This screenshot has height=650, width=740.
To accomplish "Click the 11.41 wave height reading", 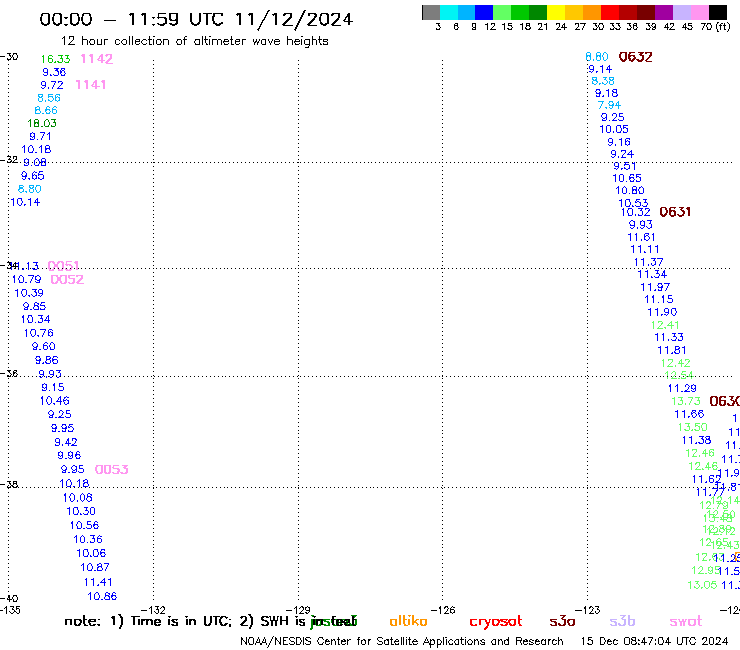I will point(98,582).
